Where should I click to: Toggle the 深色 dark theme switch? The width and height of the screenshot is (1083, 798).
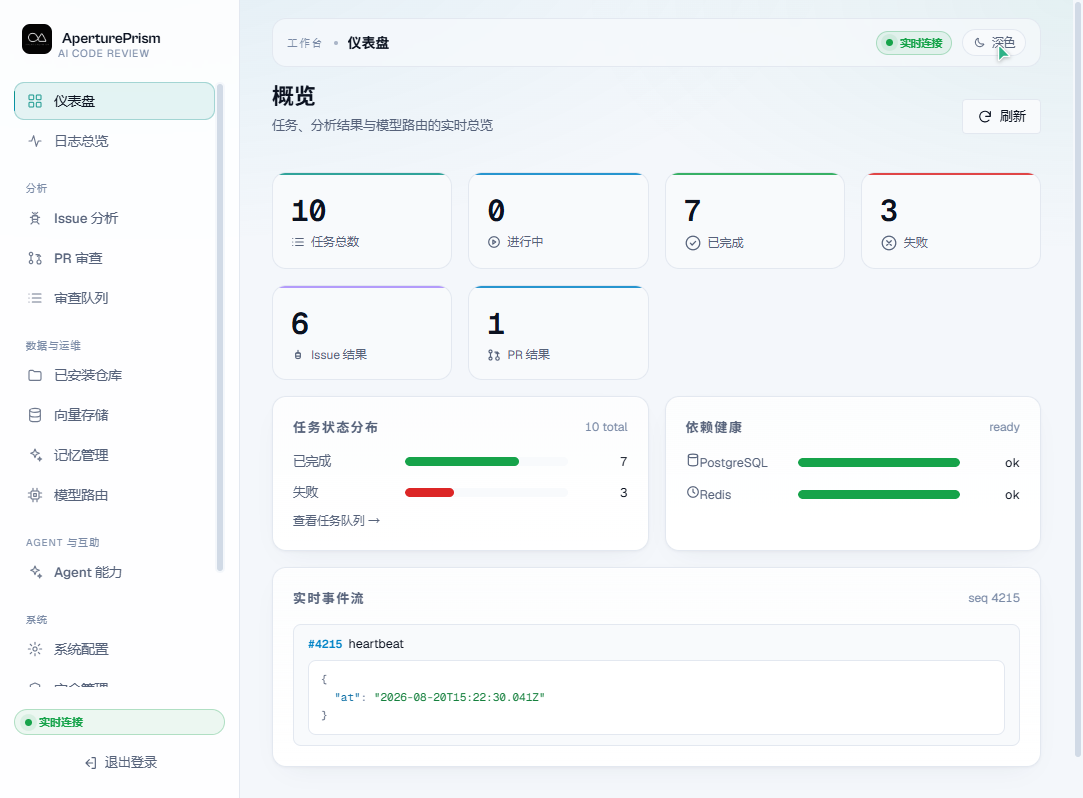pyautogui.click(x=994, y=43)
